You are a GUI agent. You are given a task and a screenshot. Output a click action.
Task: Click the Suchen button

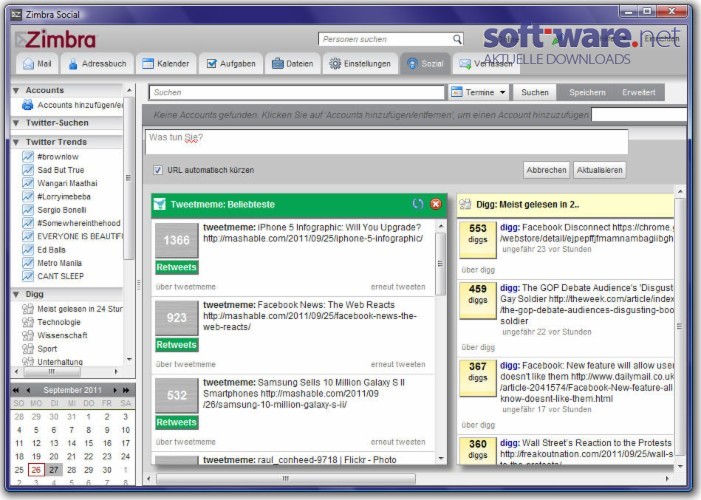coord(535,92)
